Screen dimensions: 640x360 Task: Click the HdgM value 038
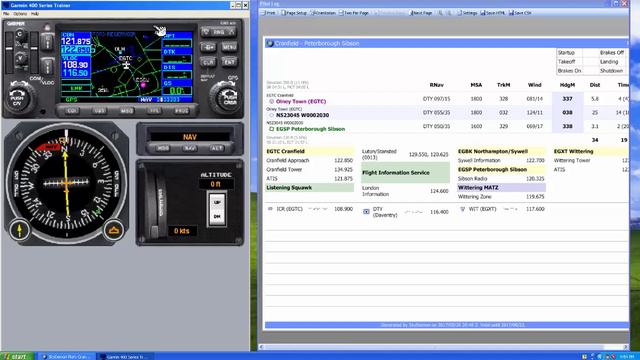[567, 113]
